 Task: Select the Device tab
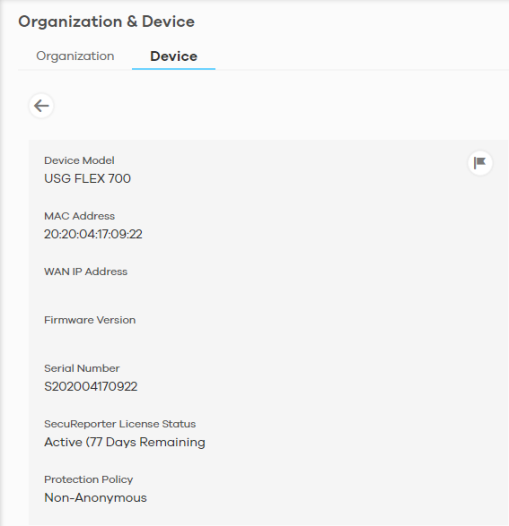[x=173, y=56]
